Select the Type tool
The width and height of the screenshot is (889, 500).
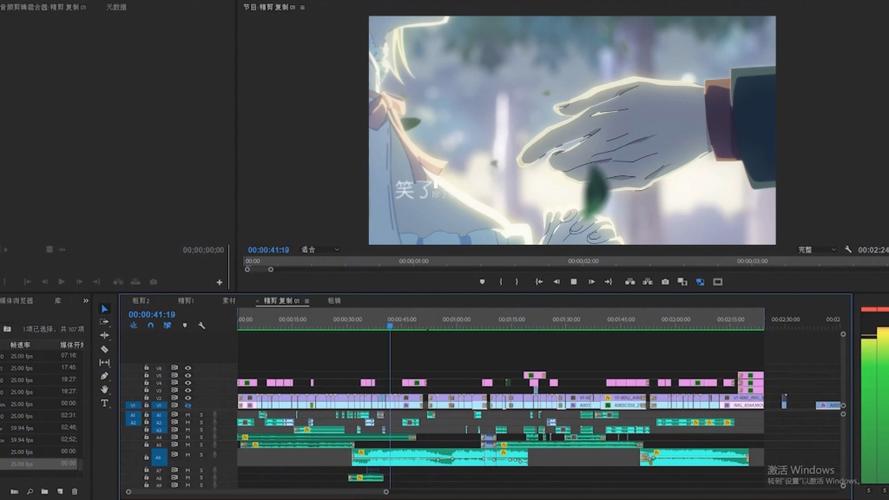pos(104,403)
